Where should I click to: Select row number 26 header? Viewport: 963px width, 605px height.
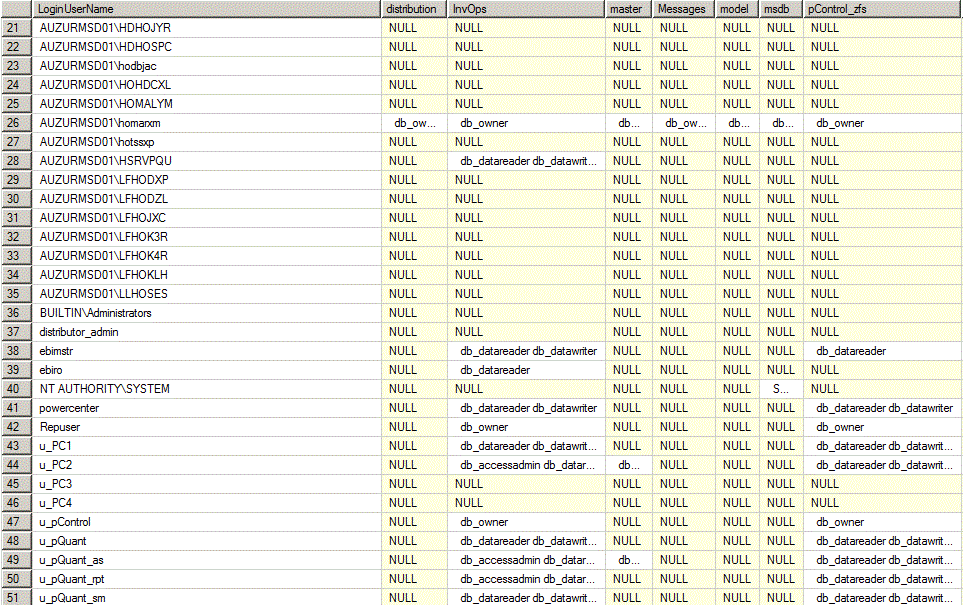coord(16,123)
